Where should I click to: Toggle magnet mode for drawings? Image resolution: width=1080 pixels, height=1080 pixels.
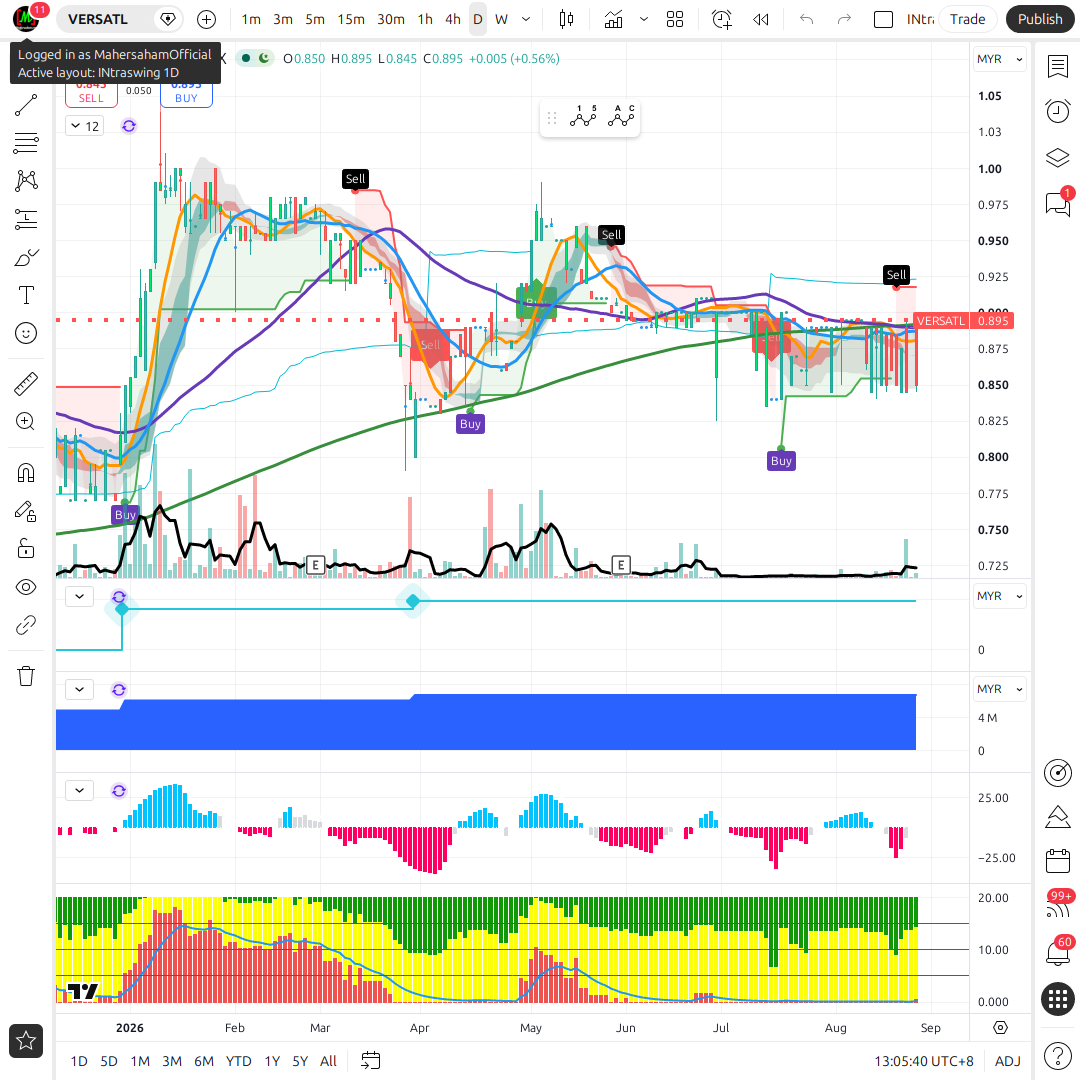(x=25, y=472)
